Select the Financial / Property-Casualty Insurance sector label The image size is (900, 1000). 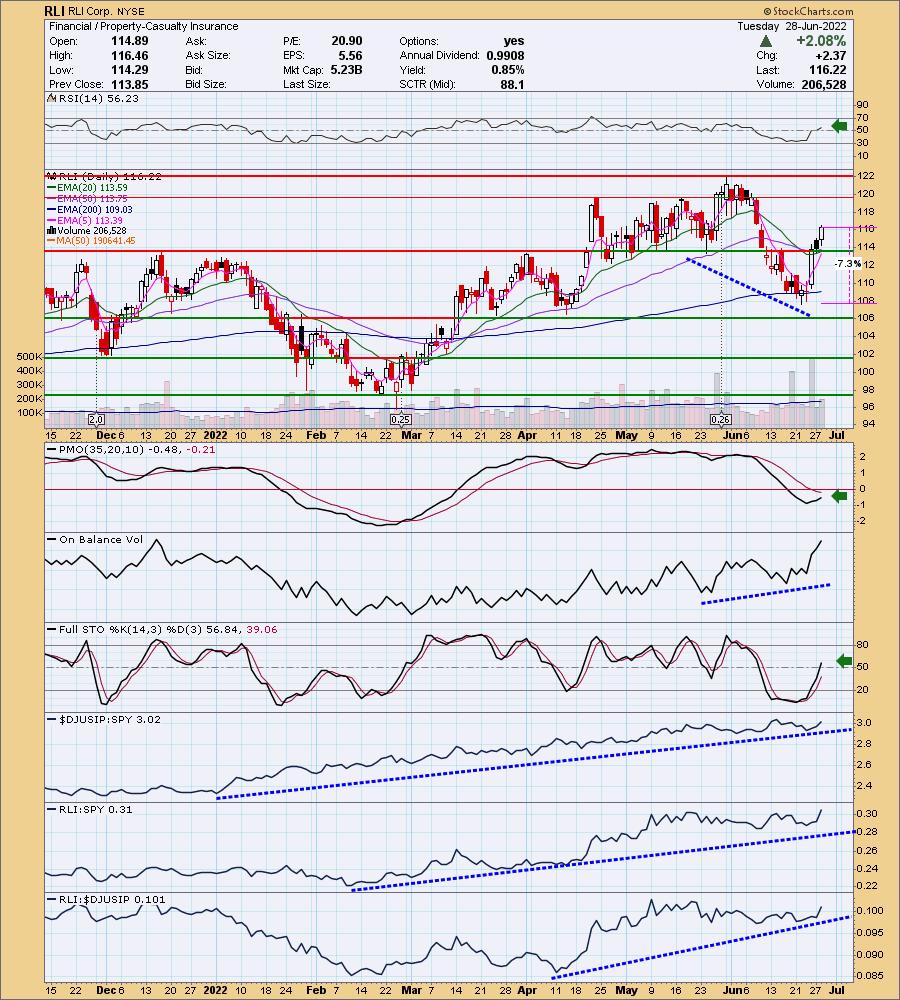coord(144,26)
